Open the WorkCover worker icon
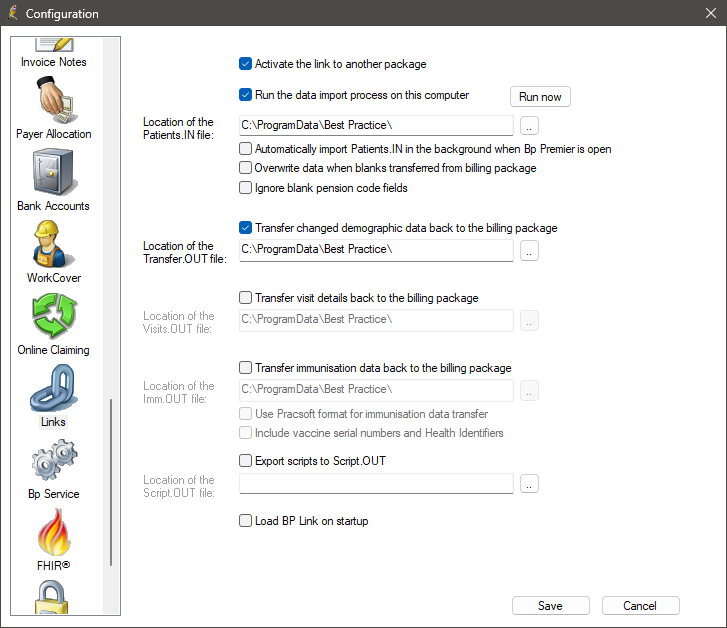727x628 pixels. 52,244
